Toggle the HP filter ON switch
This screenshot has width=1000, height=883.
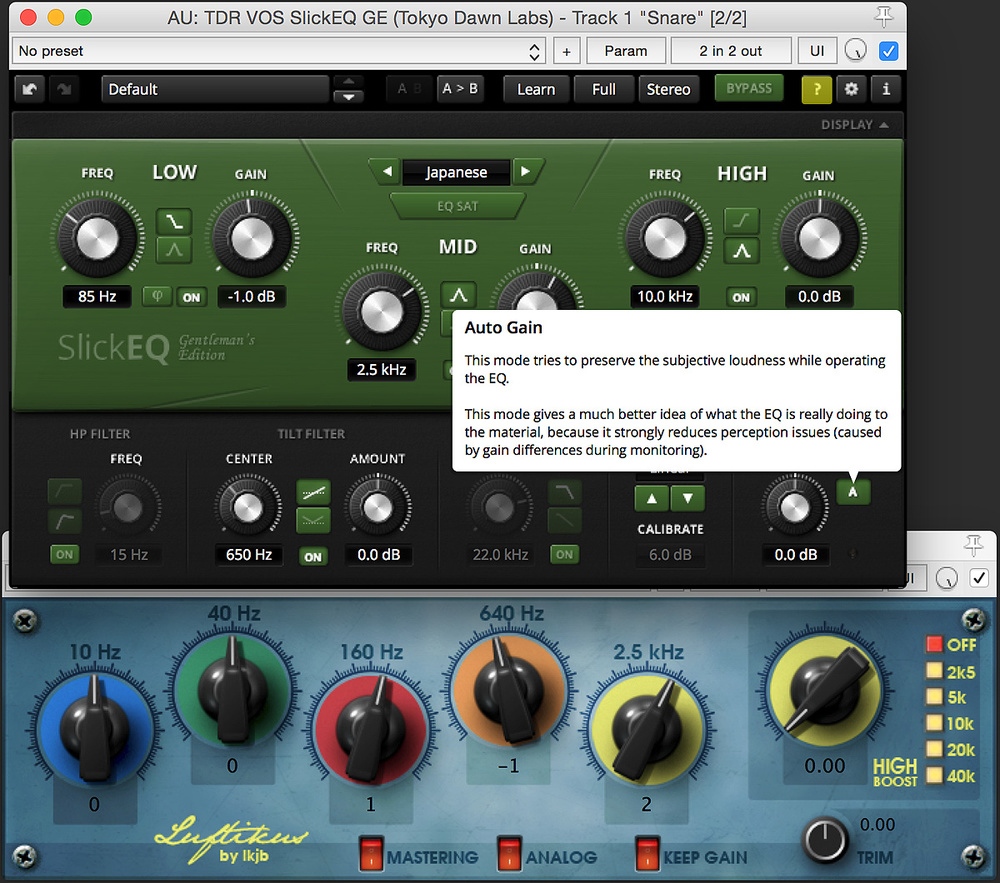64,555
